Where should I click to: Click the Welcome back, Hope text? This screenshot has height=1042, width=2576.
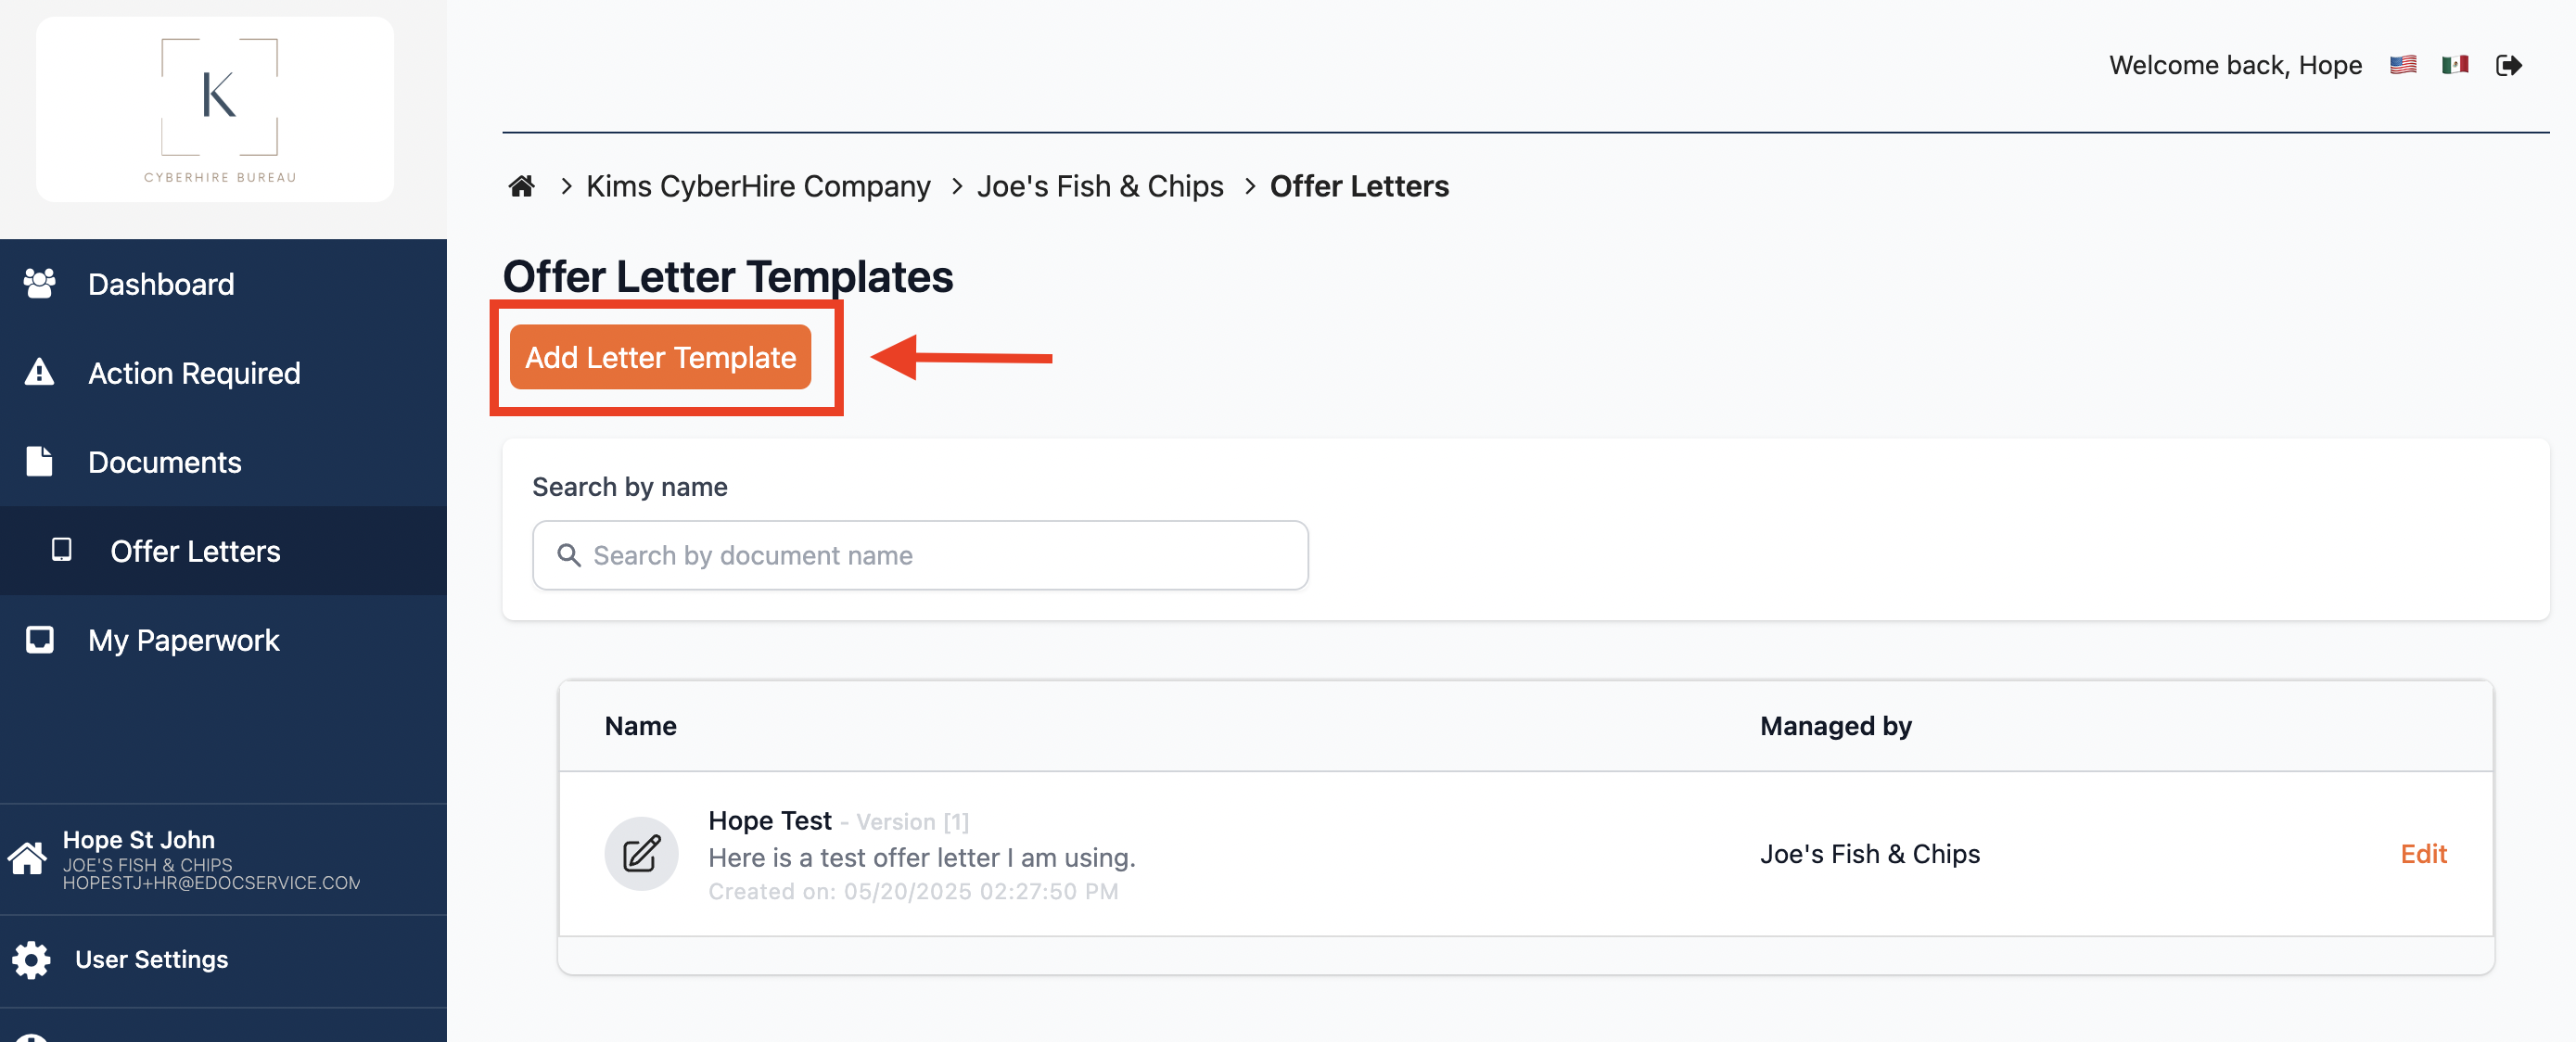click(x=2235, y=65)
